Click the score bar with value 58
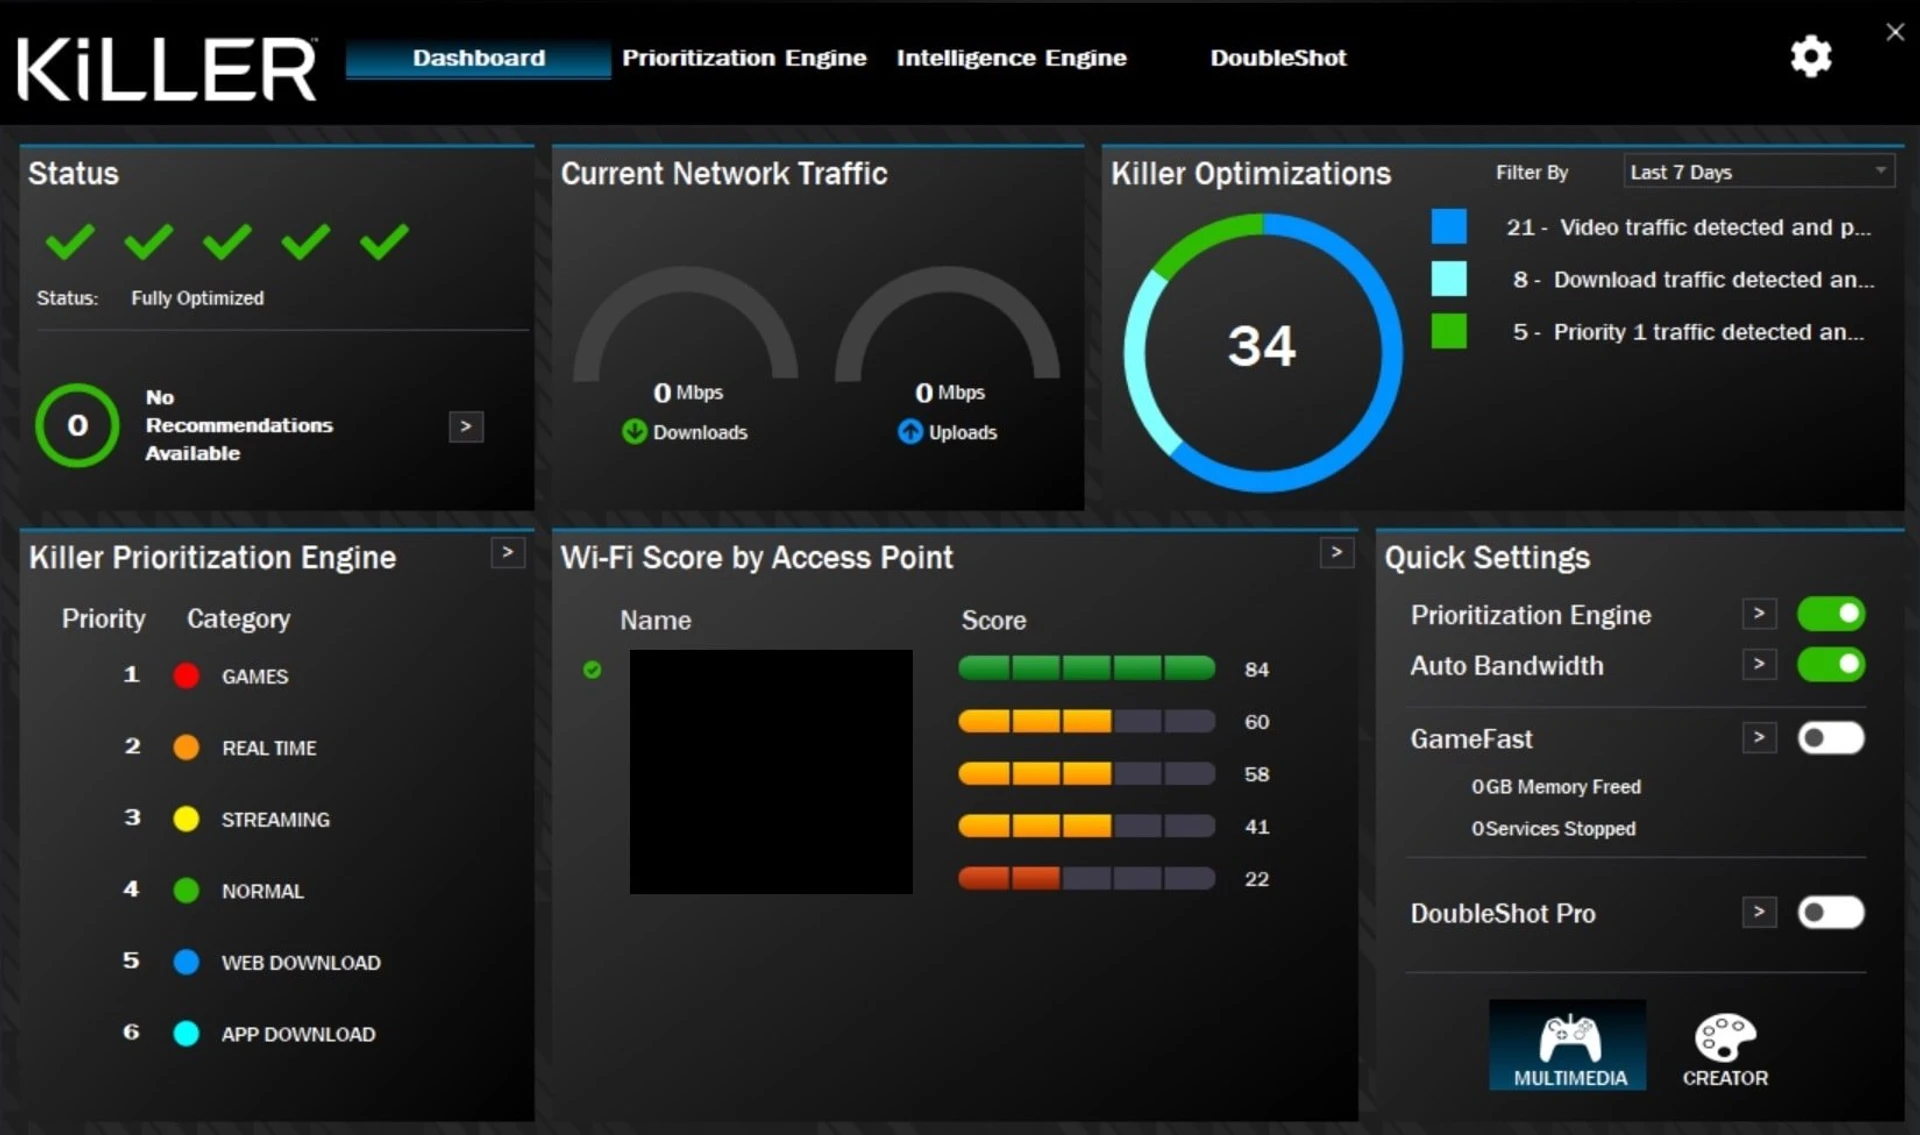Image resolution: width=1920 pixels, height=1135 pixels. [1086, 773]
